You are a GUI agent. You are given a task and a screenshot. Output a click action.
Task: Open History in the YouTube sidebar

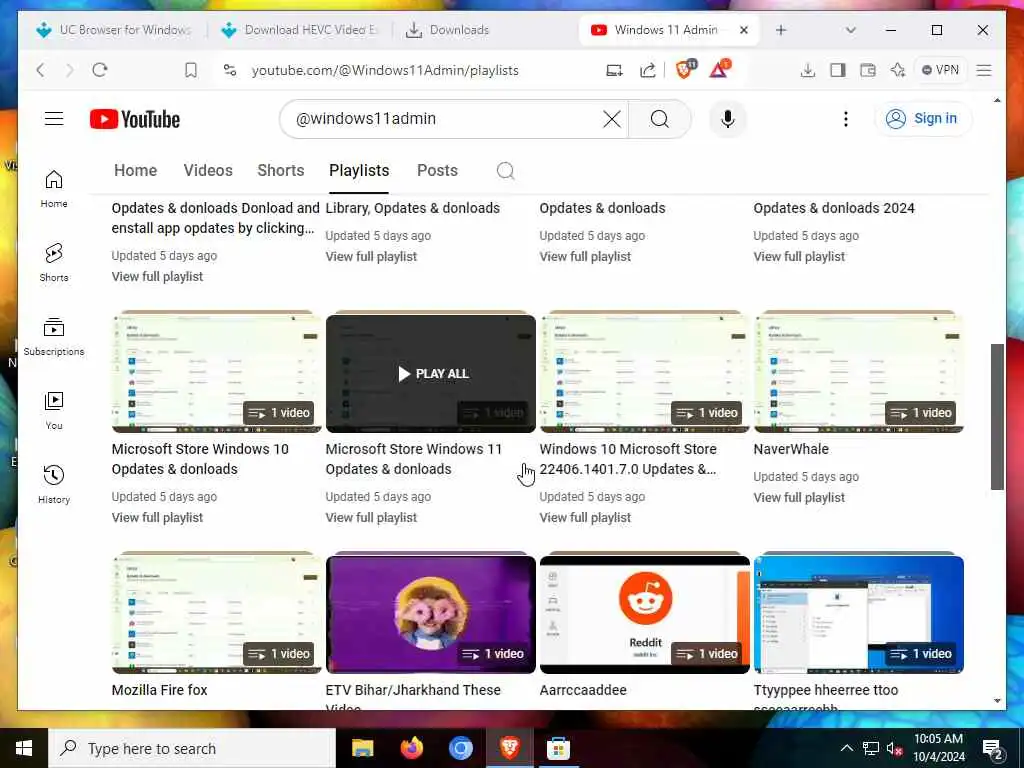(x=54, y=485)
